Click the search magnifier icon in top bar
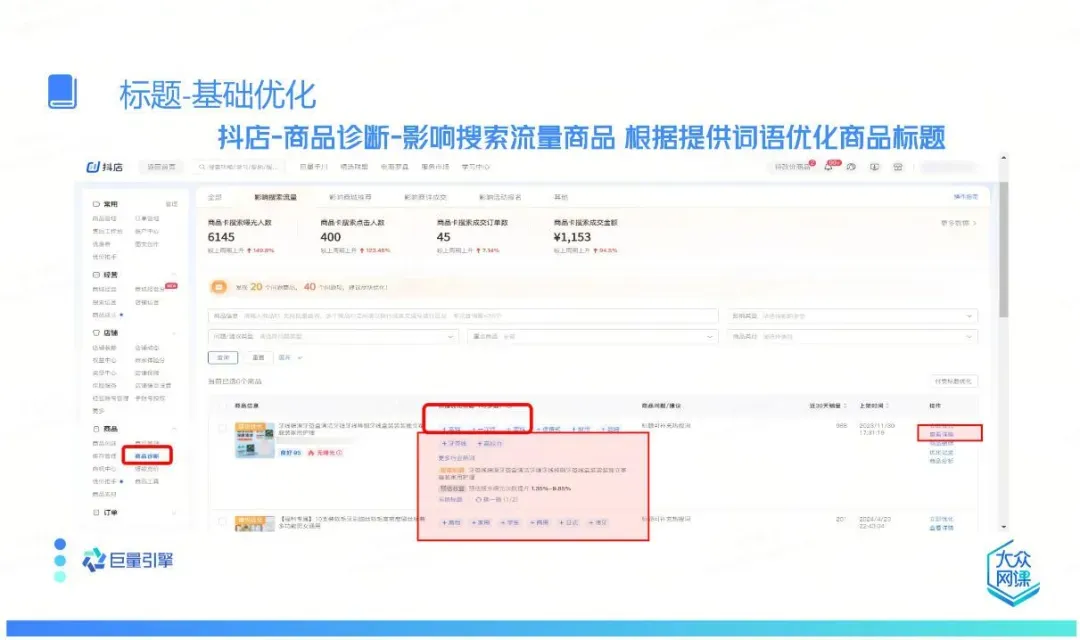 [202, 167]
